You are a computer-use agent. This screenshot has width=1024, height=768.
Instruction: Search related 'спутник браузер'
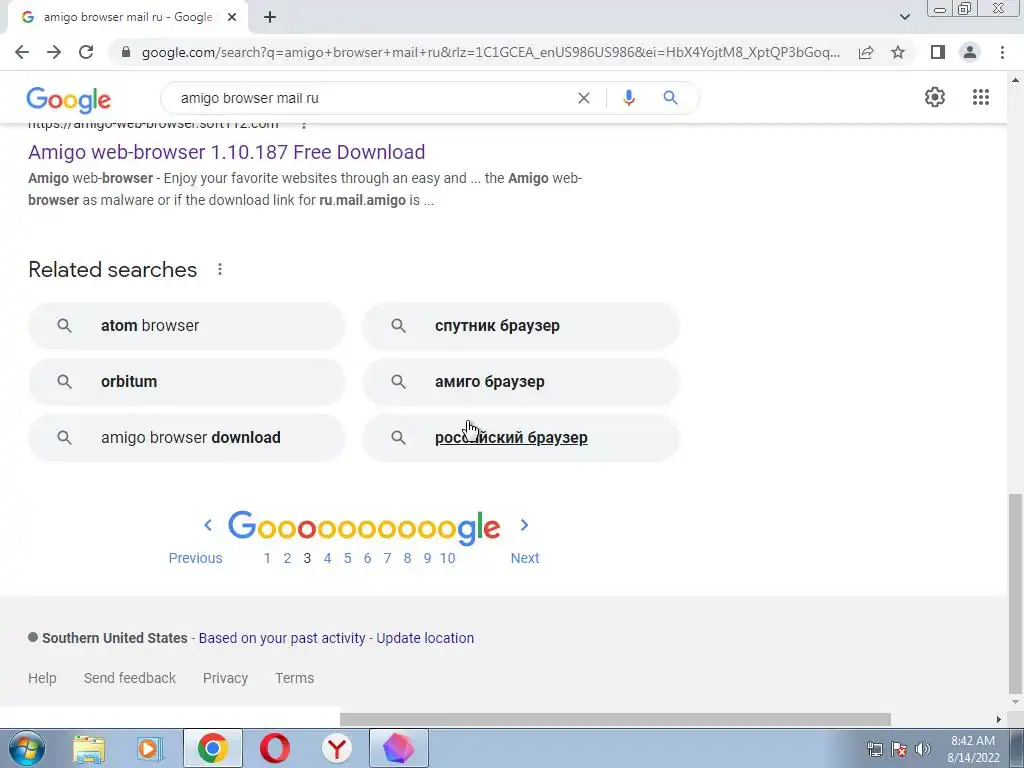click(520, 325)
